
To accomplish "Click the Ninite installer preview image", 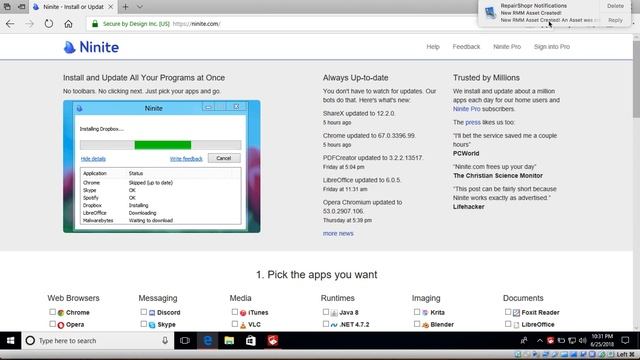I will (x=162, y=167).
